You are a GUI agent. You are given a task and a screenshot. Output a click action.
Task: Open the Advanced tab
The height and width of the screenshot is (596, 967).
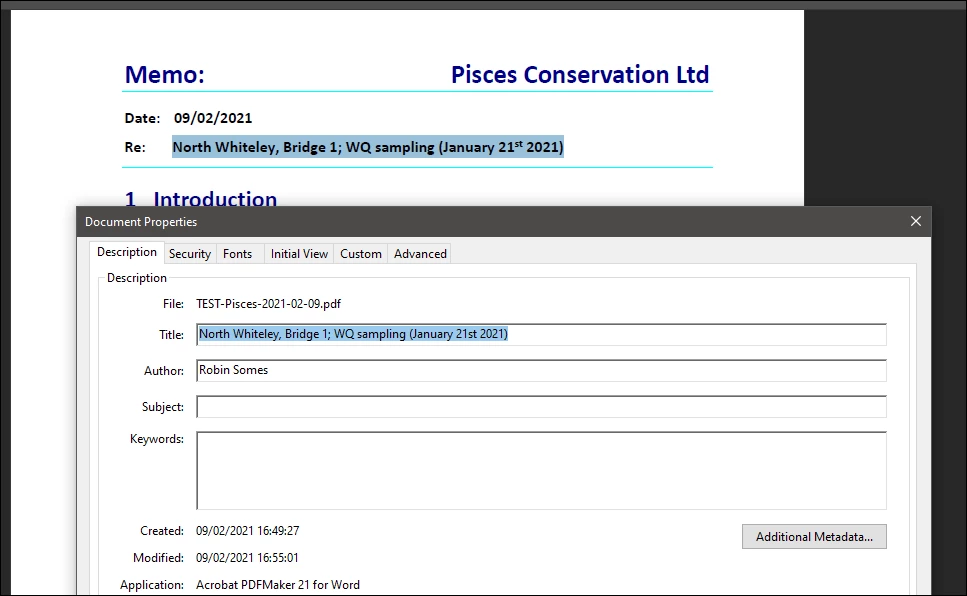point(420,254)
